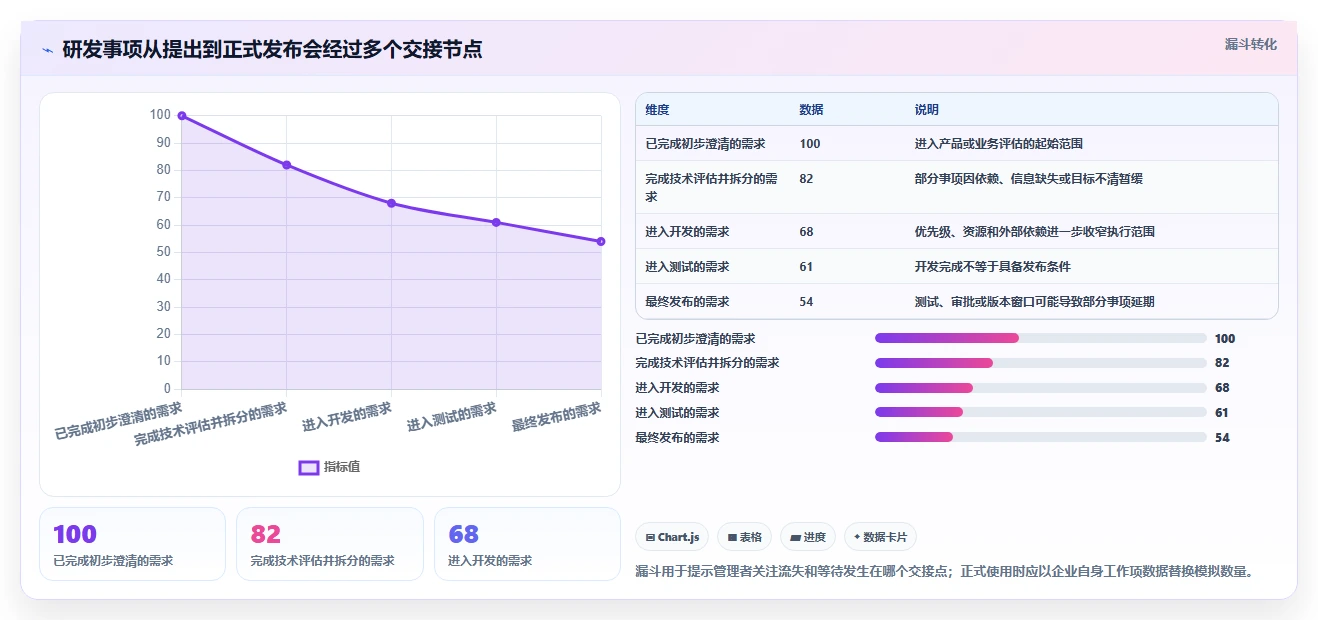Click the progress list label 已完成初步澄清的需求
Screen dimensions: 1318x620
click(695, 339)
